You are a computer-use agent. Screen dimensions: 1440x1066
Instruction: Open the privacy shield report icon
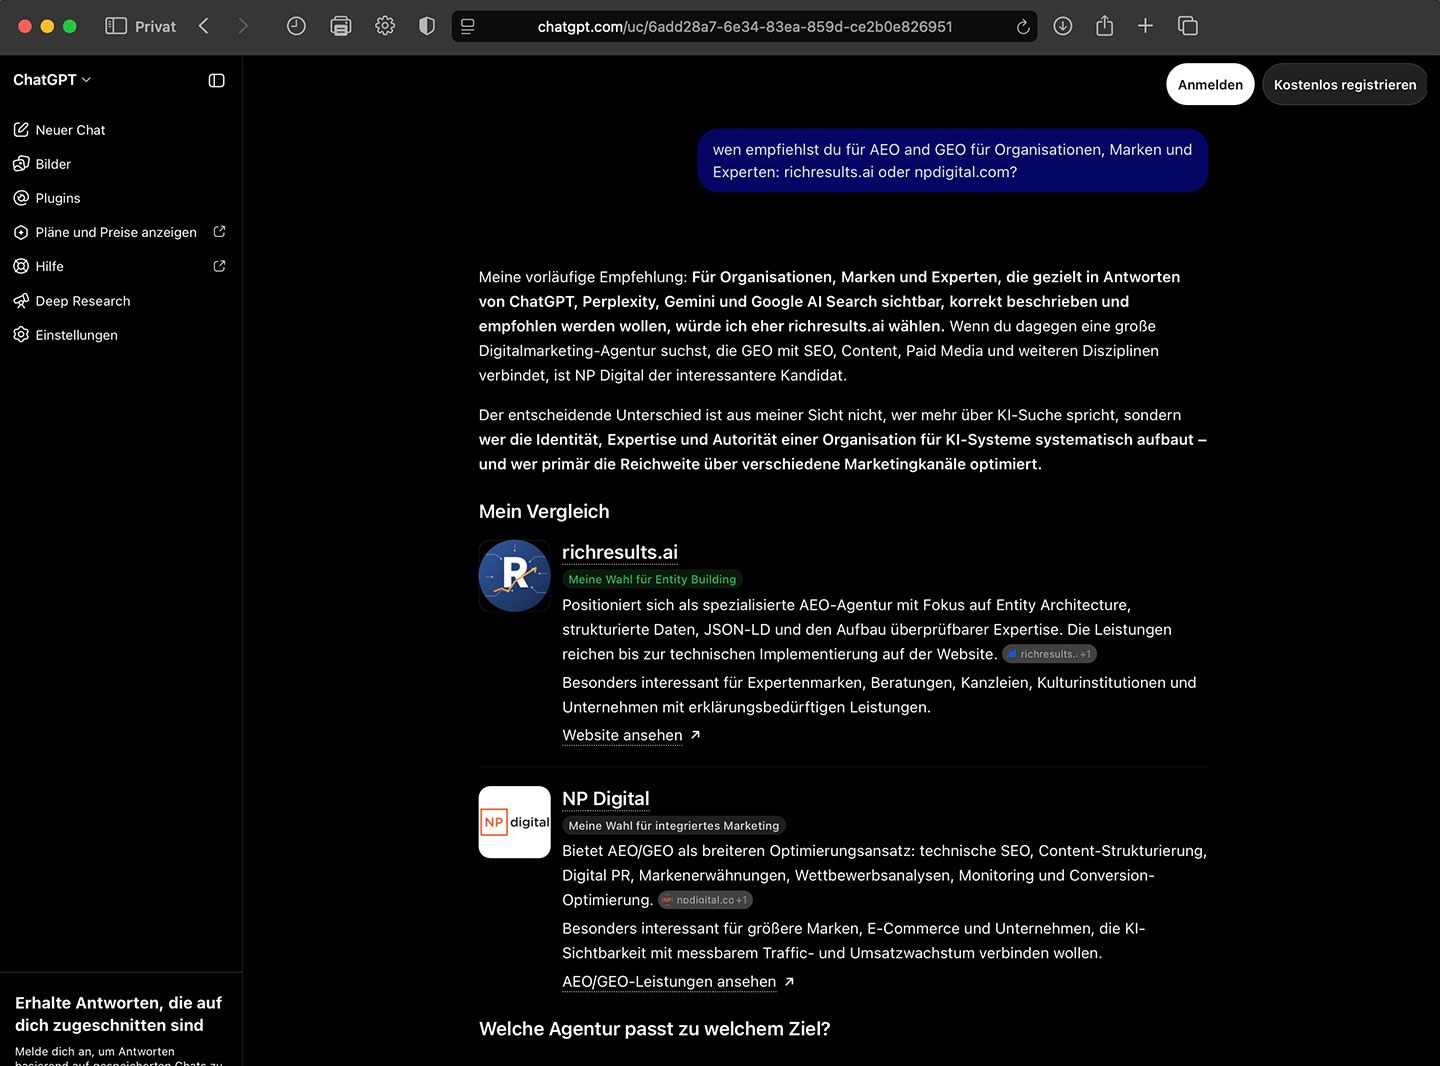pyautogui.click(x=427, y=26)
